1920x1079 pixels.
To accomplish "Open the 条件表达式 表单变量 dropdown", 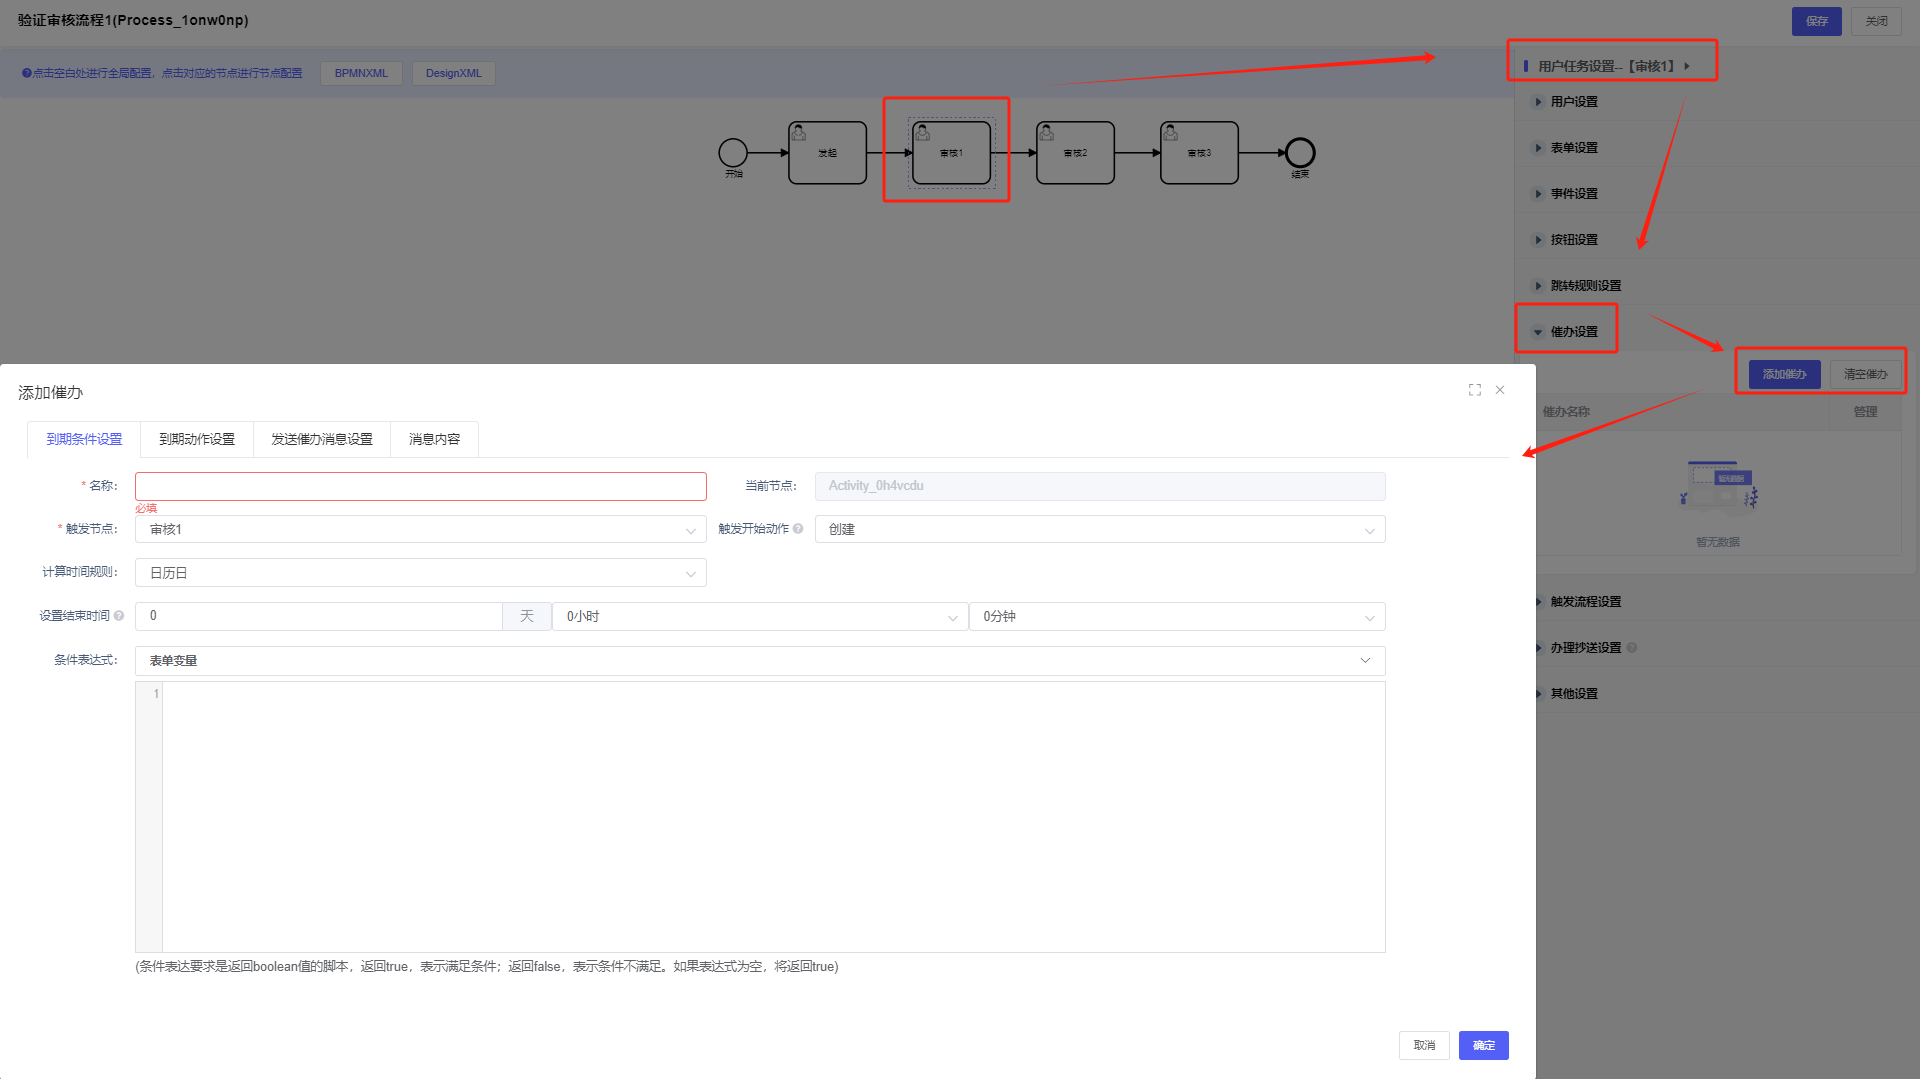I will pyautogui.click(x=759, y=661).
